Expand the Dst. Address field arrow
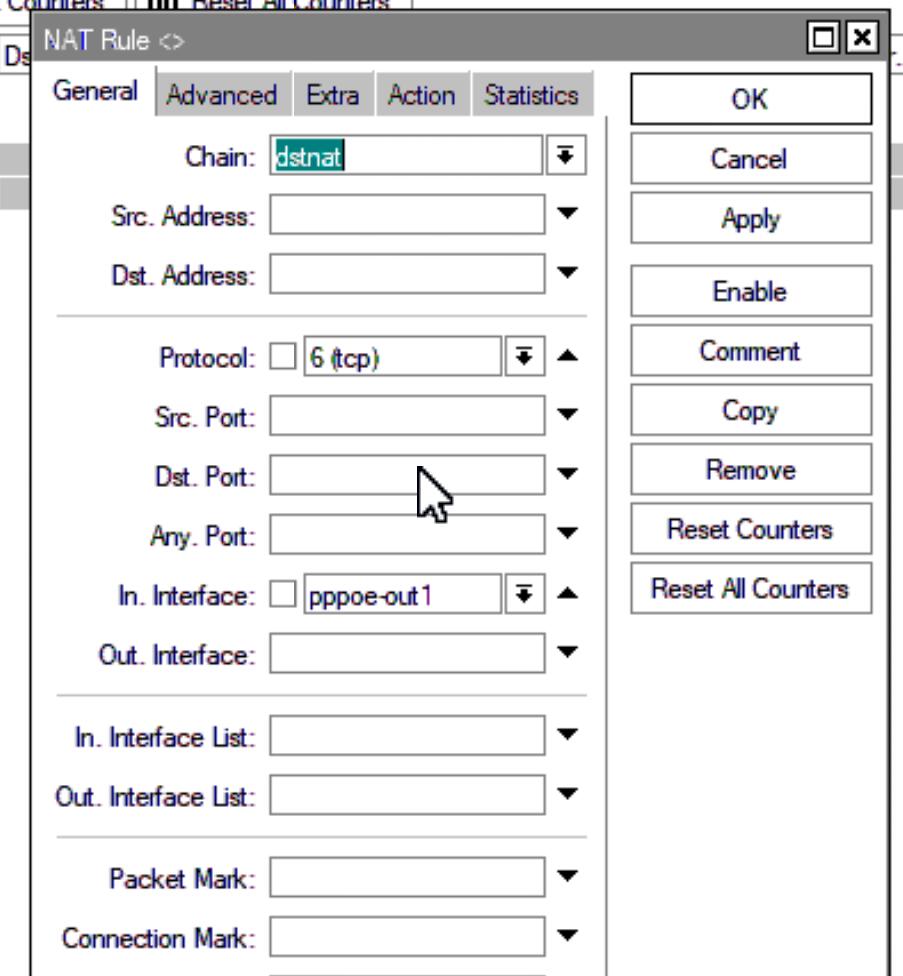Screen dimensions: 903x976 coord(567,273)
